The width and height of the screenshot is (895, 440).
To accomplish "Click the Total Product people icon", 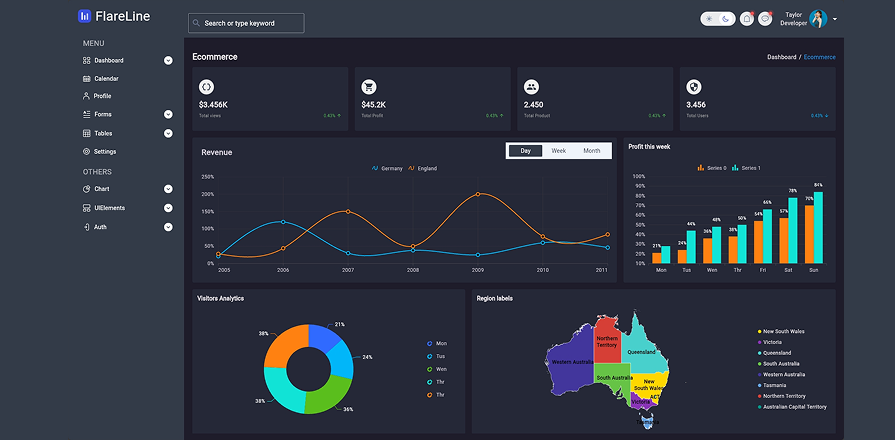I will 531,87.
